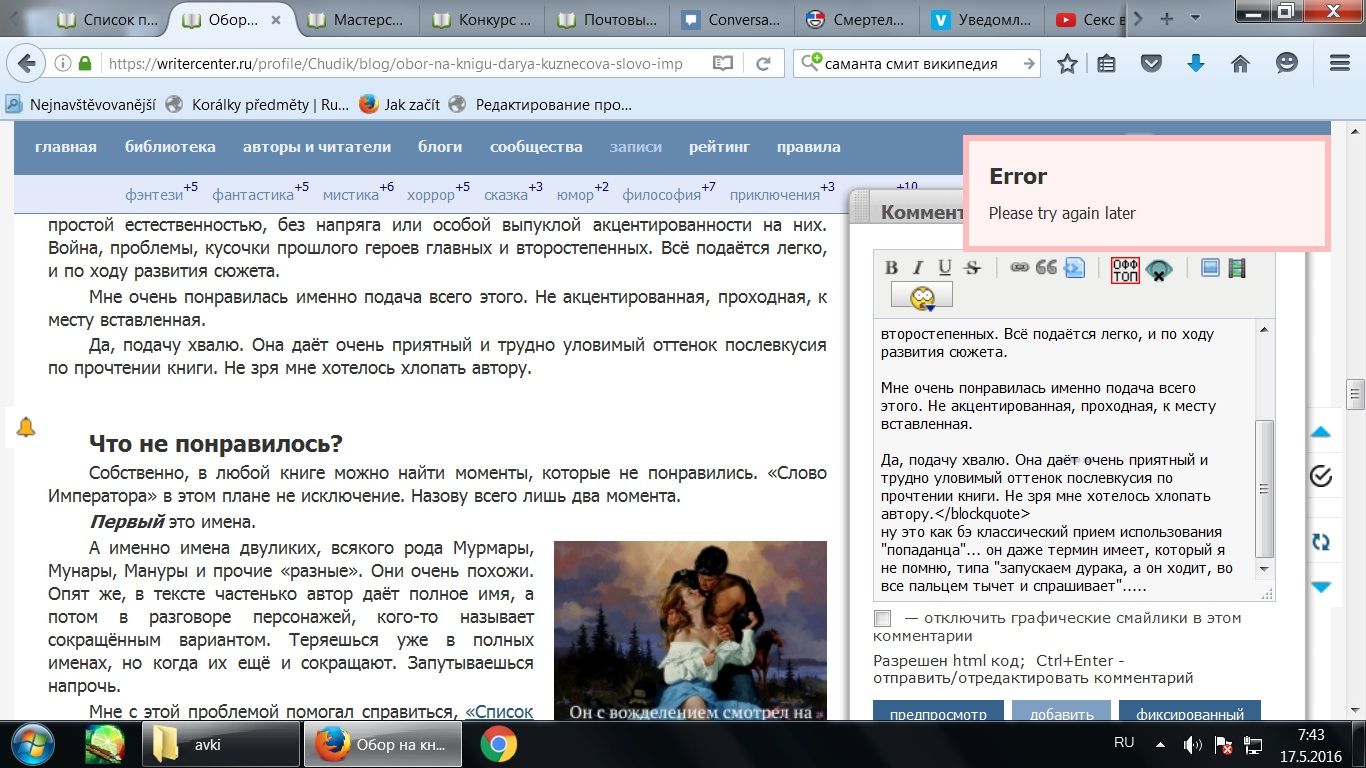Click the crossed-out eye spoiler icon
This screenshot has width=1366, height=768.
[1158, 270]
